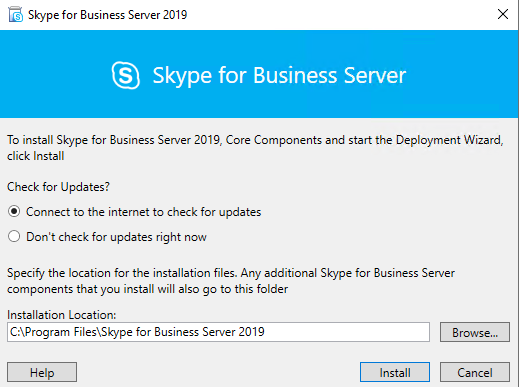This screenshot has width=519, height=387.
Task: Click the "To install Skype for Business Server 2019" instructions
Action: [255, 148]
